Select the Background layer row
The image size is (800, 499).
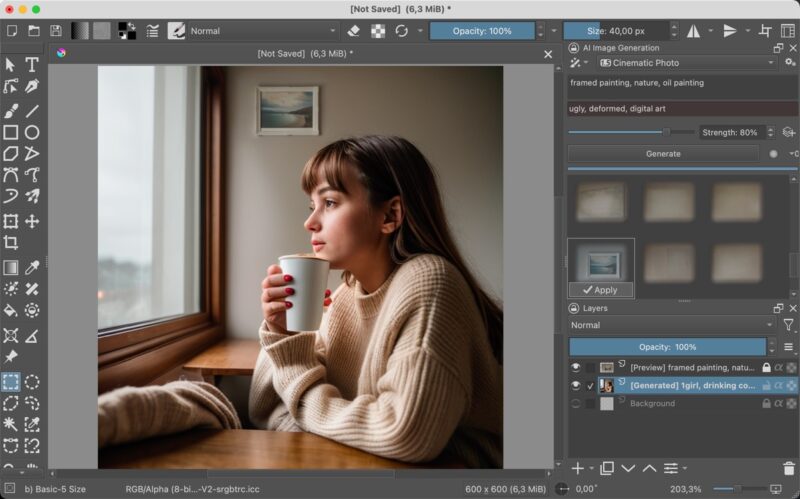tap(683, 404)
